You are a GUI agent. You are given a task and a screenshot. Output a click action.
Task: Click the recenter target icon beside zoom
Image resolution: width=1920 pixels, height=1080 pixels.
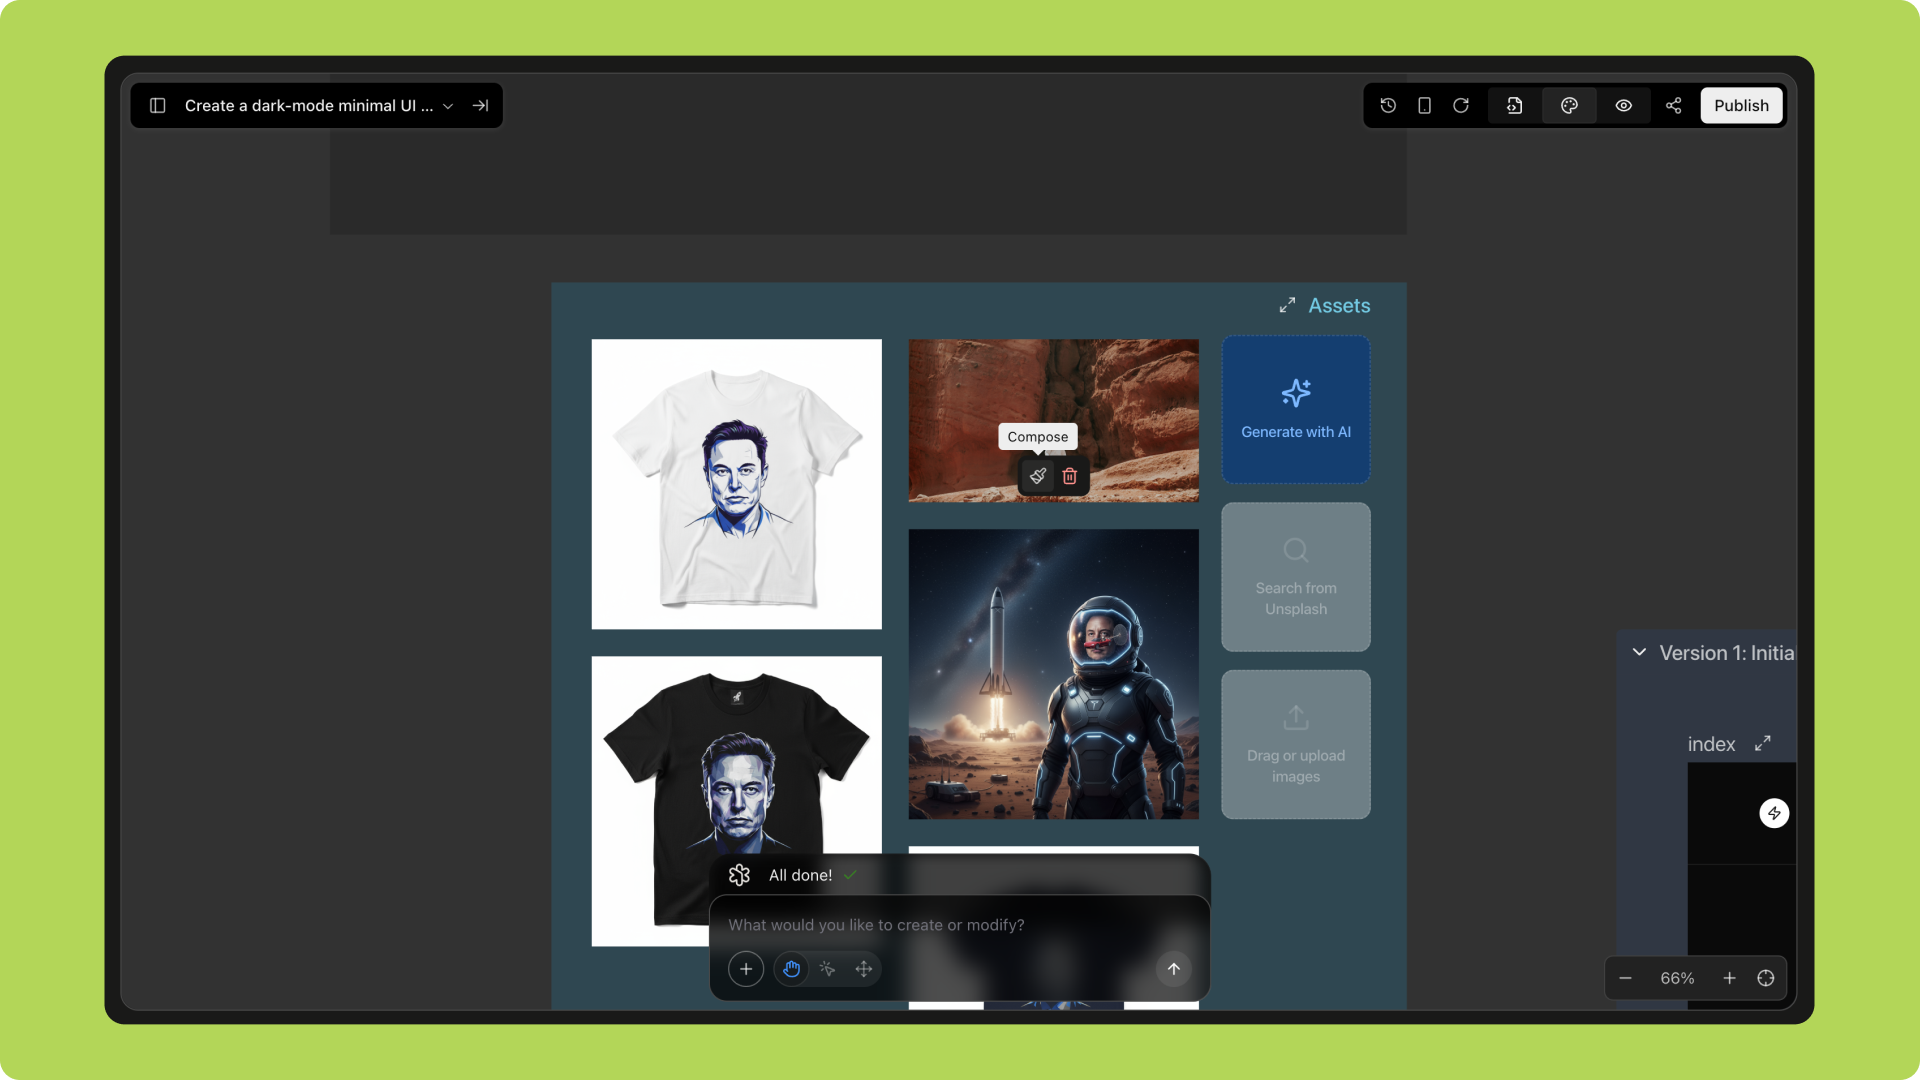pos(1766,978)
